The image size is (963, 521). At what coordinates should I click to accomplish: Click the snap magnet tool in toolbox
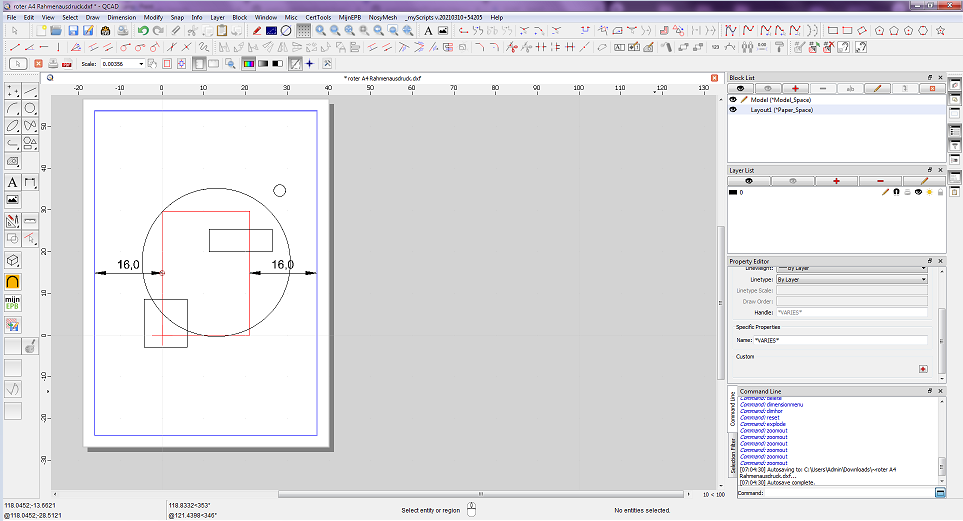[x=12, y=282]
